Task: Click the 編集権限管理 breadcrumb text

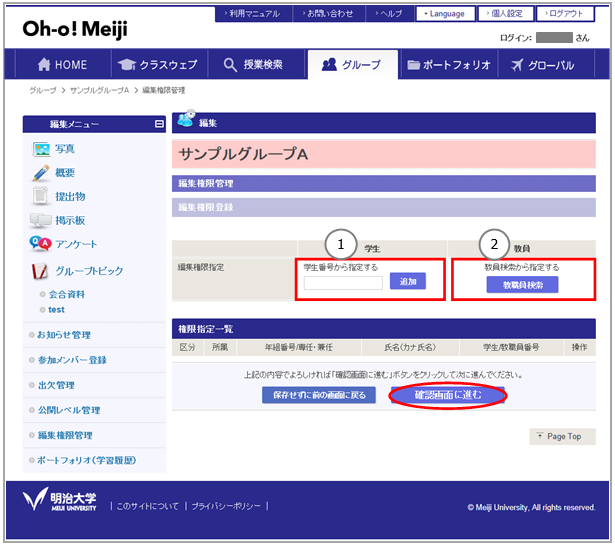Action: tap(164, 91)
